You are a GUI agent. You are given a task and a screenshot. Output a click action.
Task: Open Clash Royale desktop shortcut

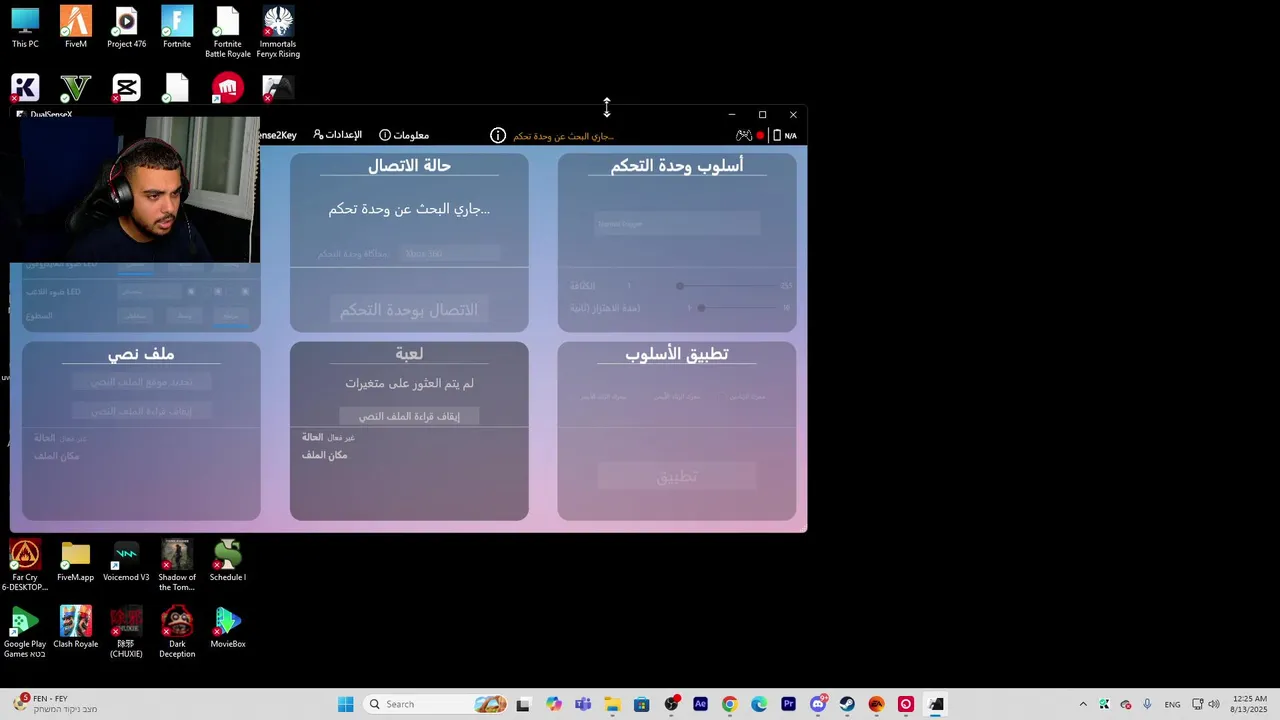coord(75,627)
